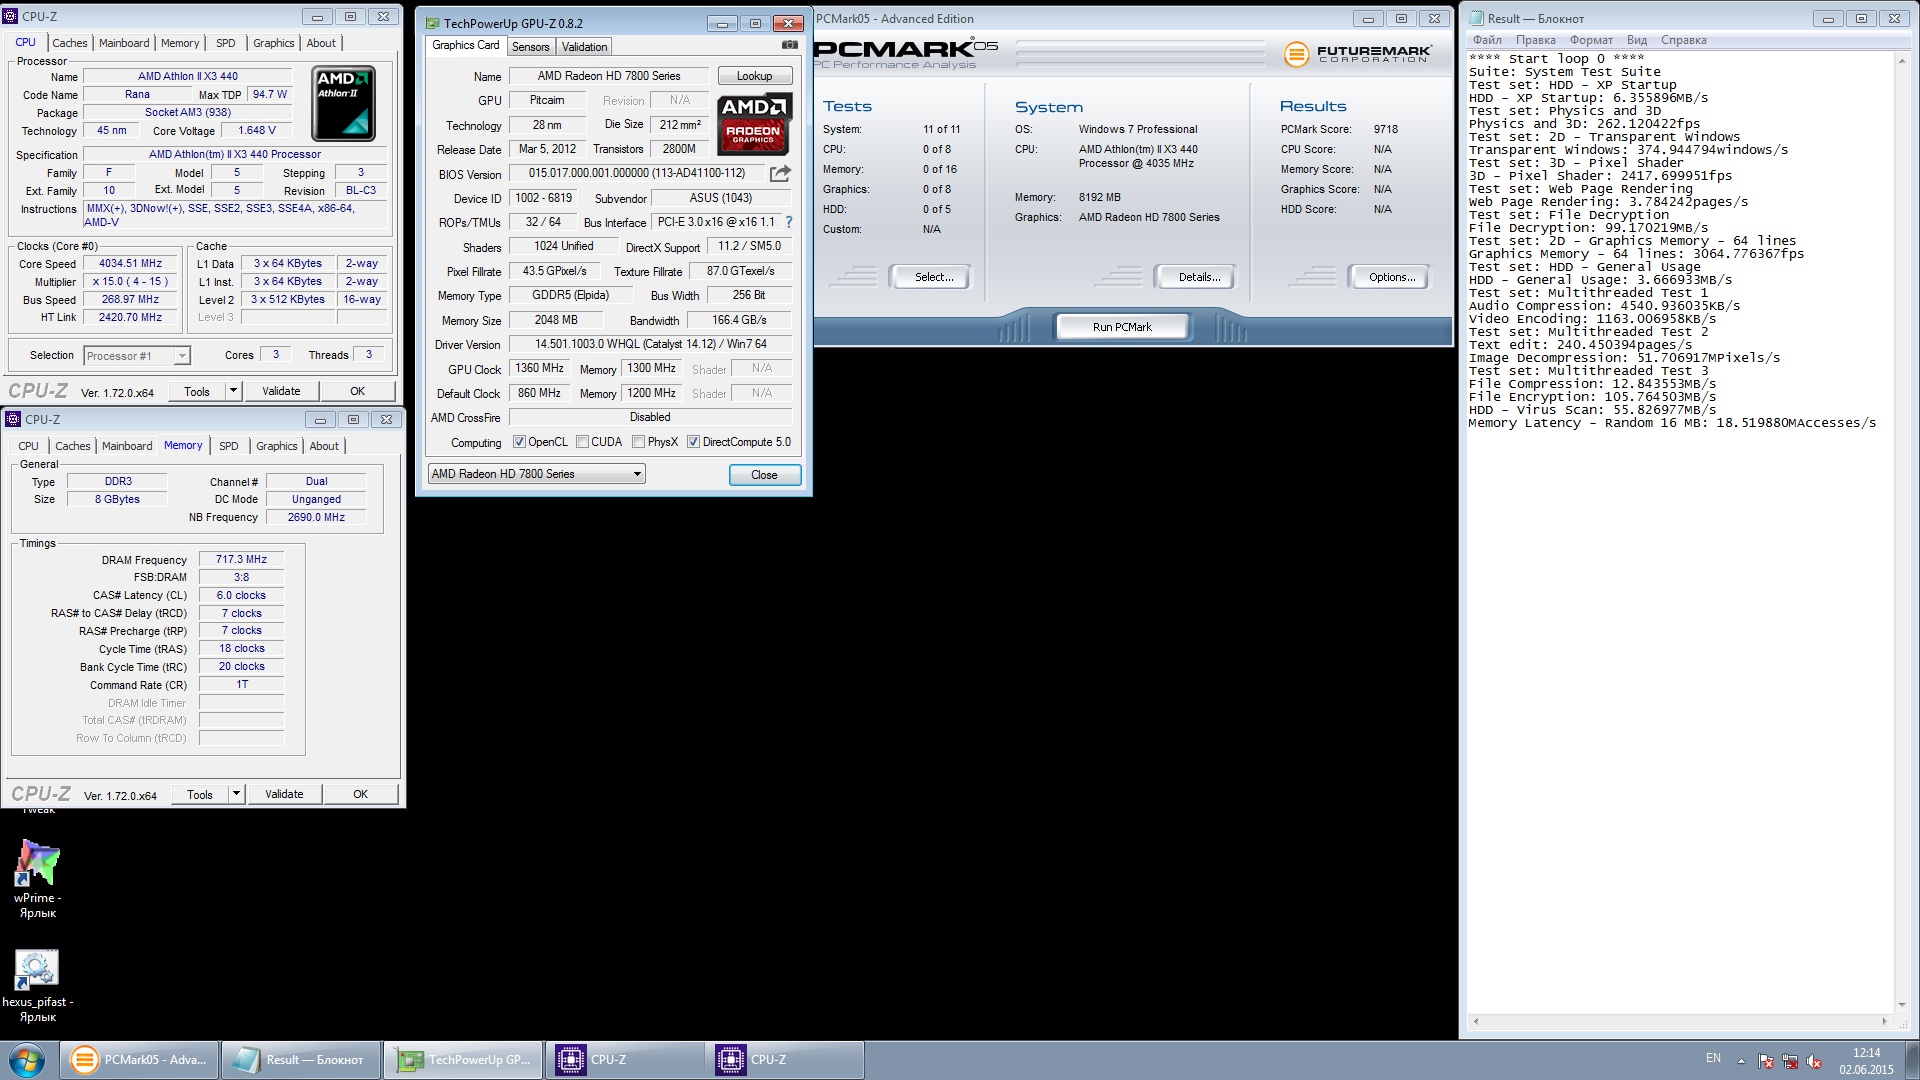Switch to SPD tab in bottom CPU-Z
This screenshot has width=1920, height=1080.
[x=229, y=446]
